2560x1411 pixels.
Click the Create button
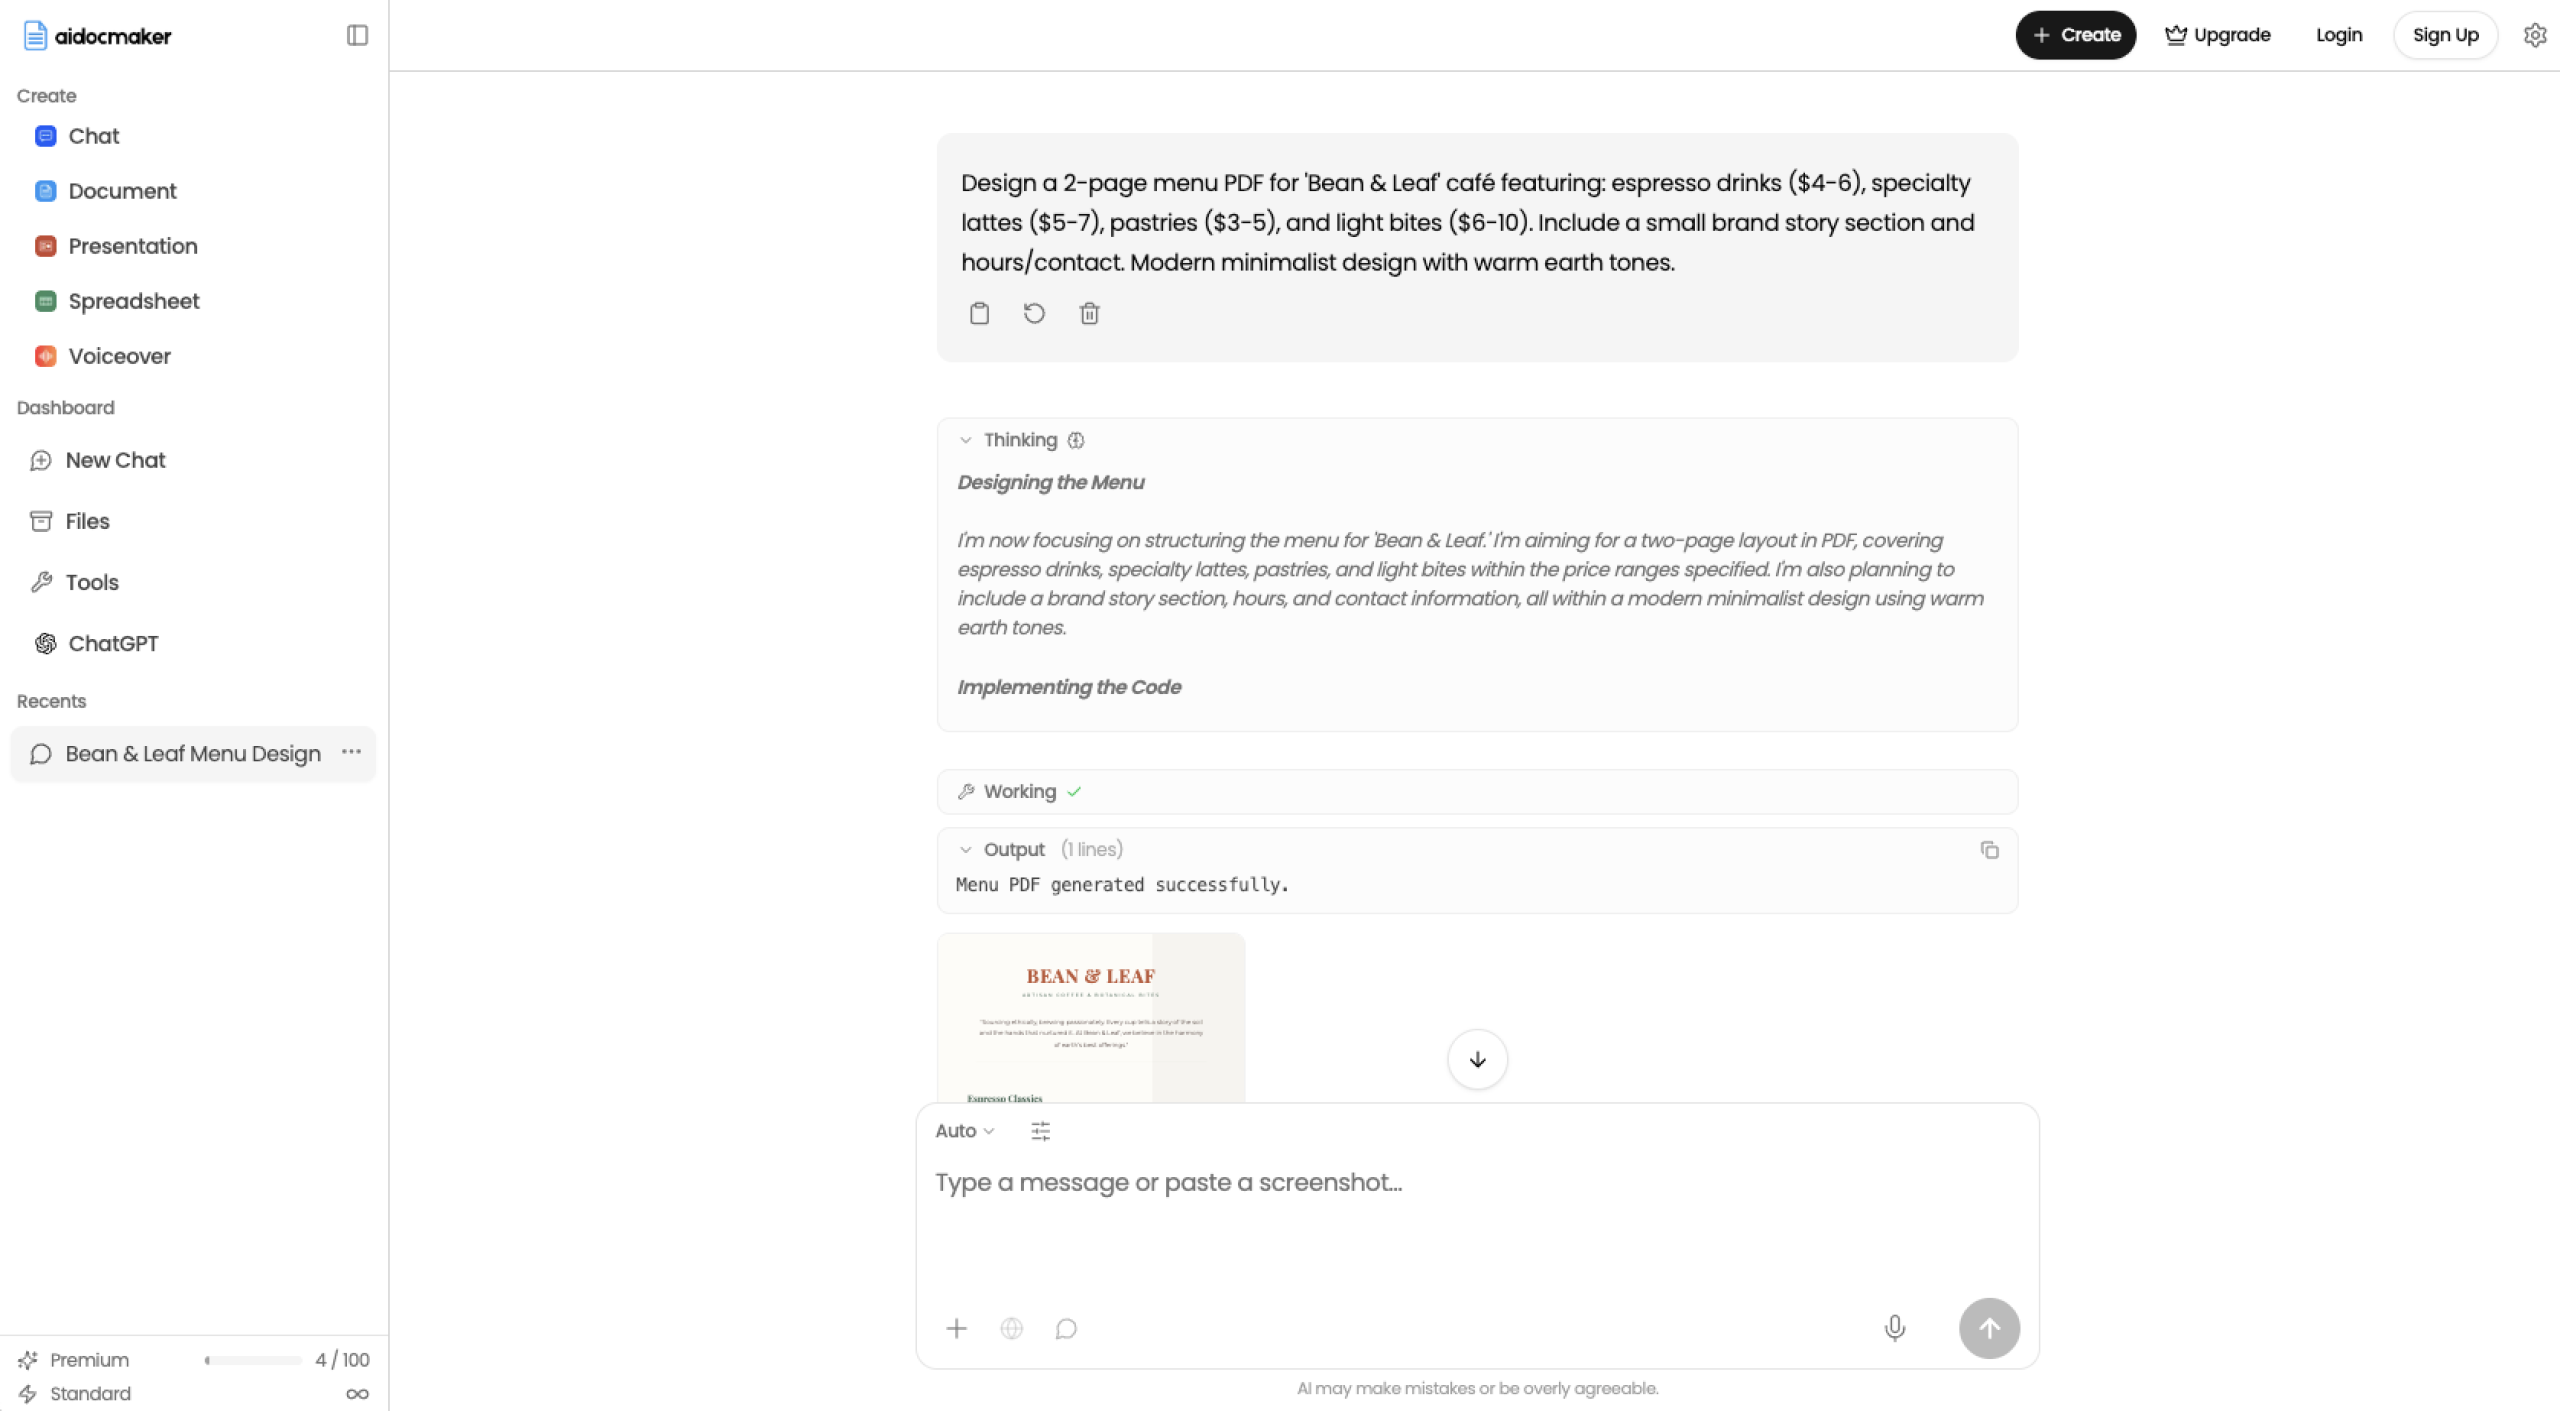[2074, 34]
